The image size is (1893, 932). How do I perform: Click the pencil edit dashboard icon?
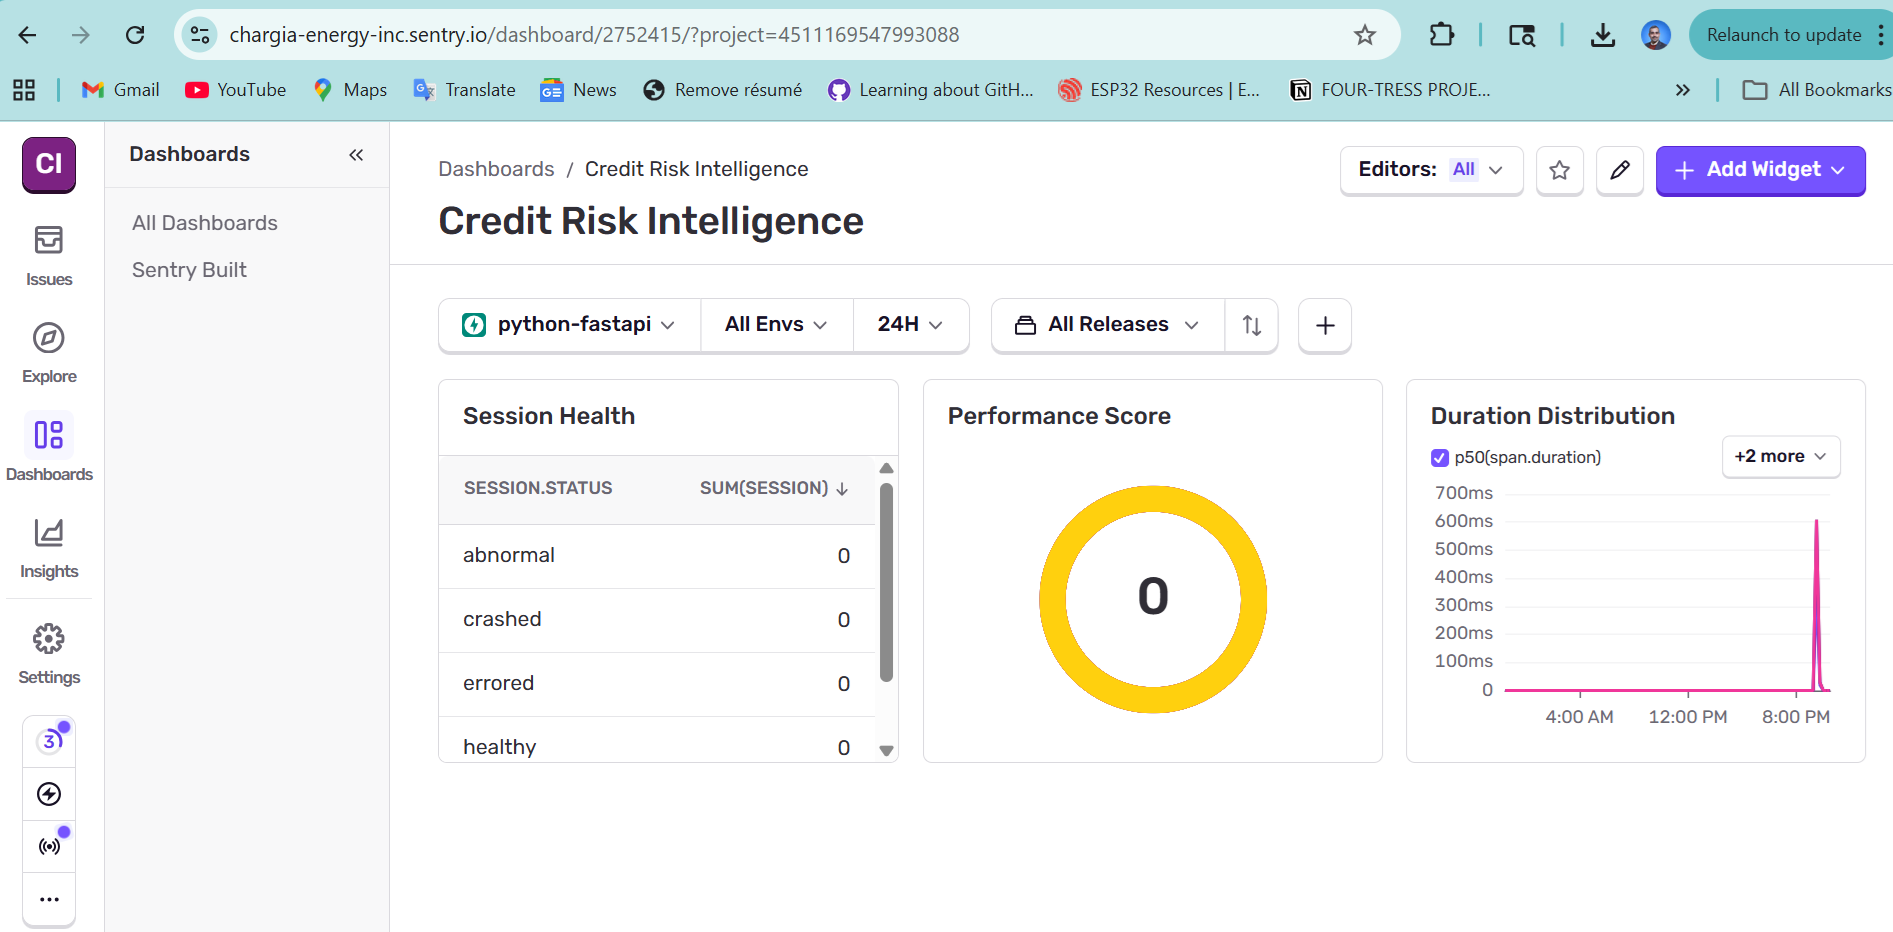pyautogui.click(x=1619, y=170)
